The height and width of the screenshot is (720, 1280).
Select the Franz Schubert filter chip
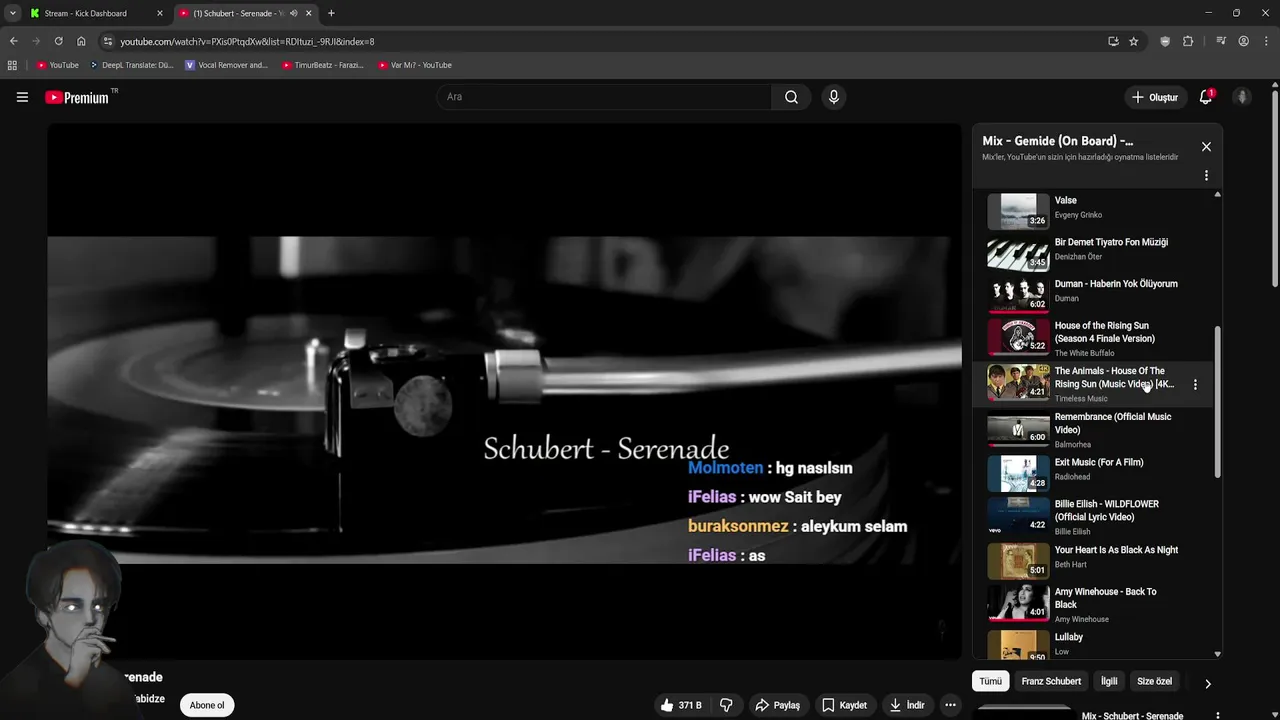(x=1051, y=681)
